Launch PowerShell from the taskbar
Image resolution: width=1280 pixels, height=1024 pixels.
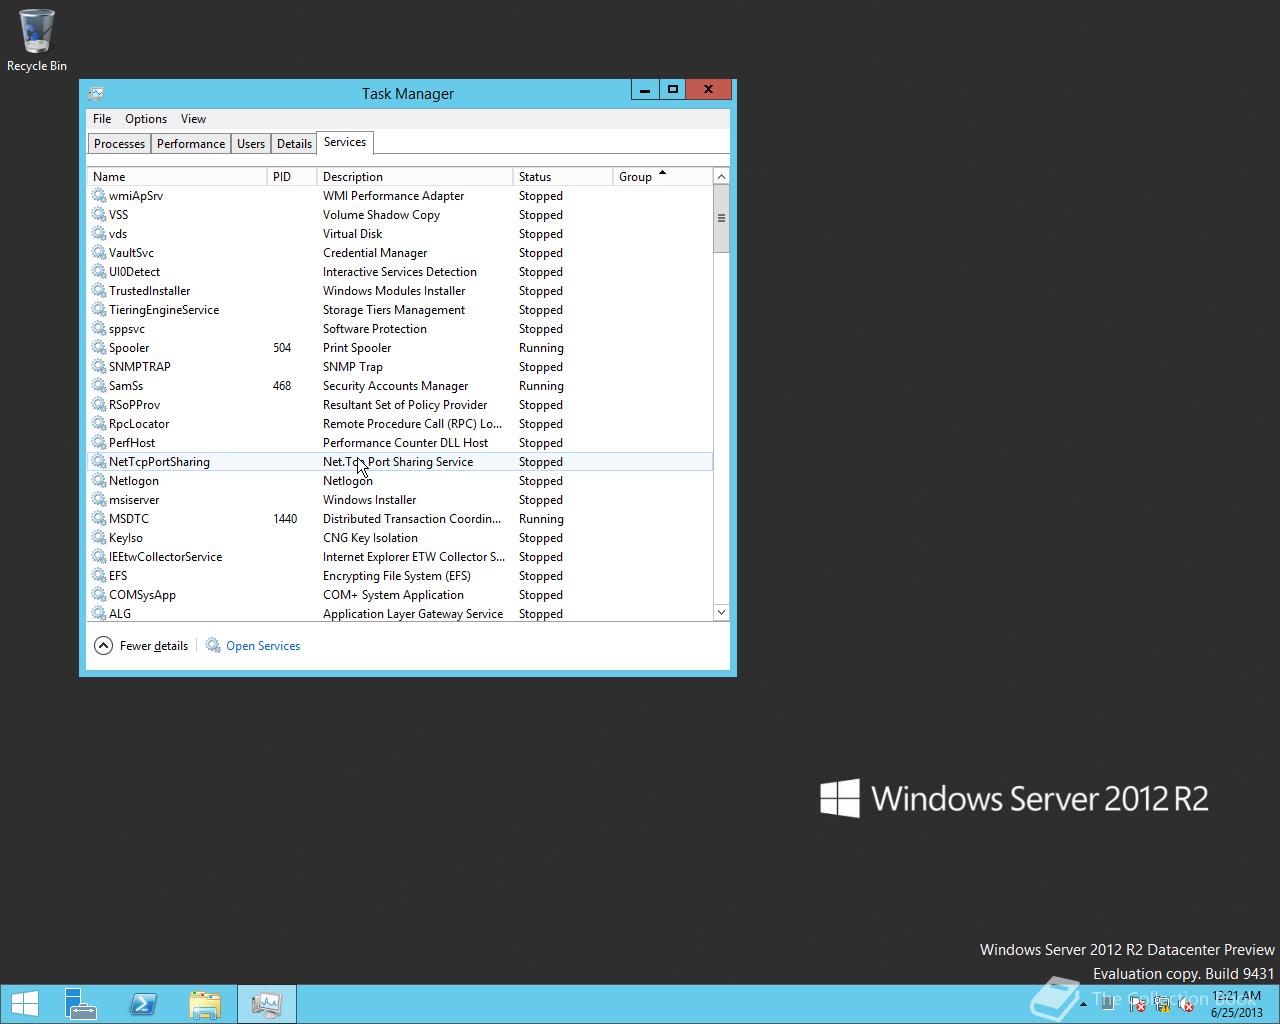(x=143, y=1004)
